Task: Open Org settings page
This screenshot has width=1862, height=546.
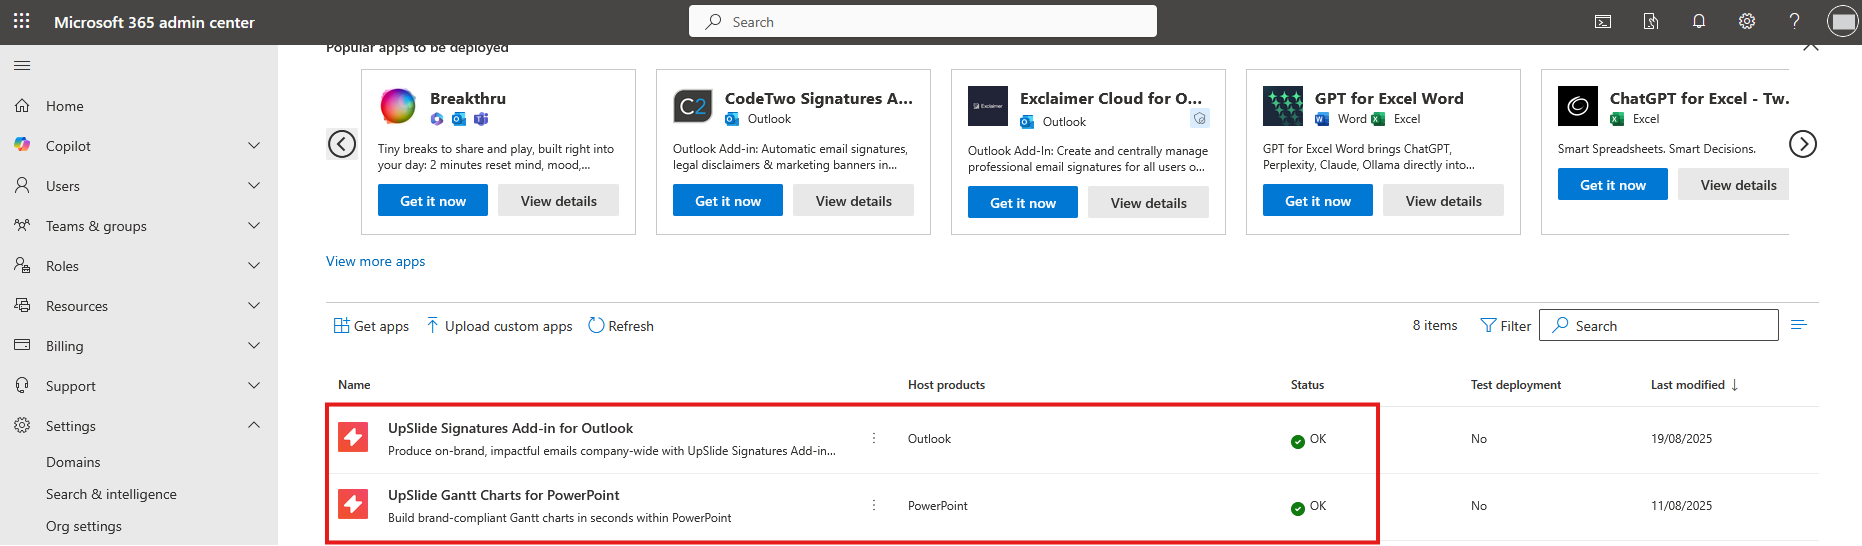Action: click(84, 526)
